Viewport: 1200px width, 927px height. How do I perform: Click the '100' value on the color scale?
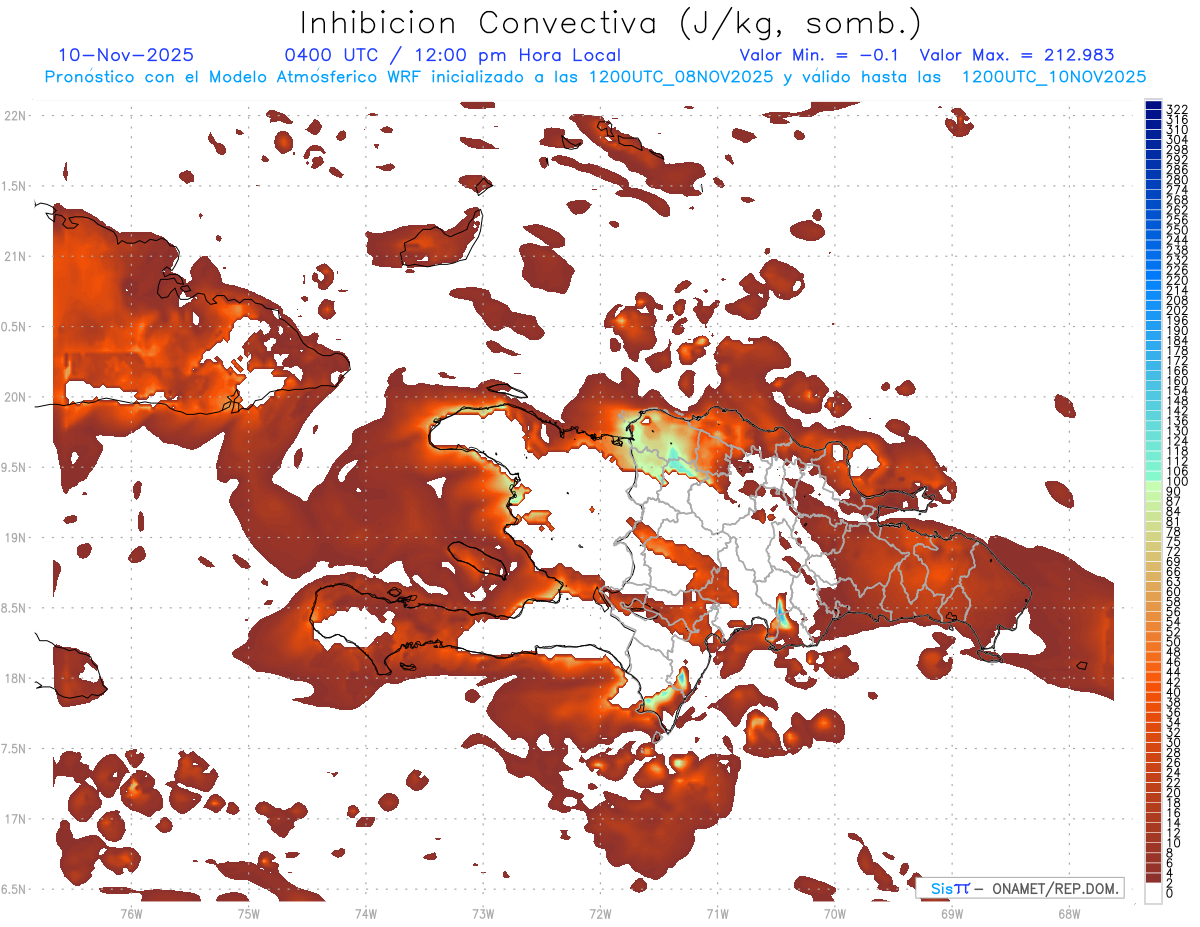pos(1176,482)
